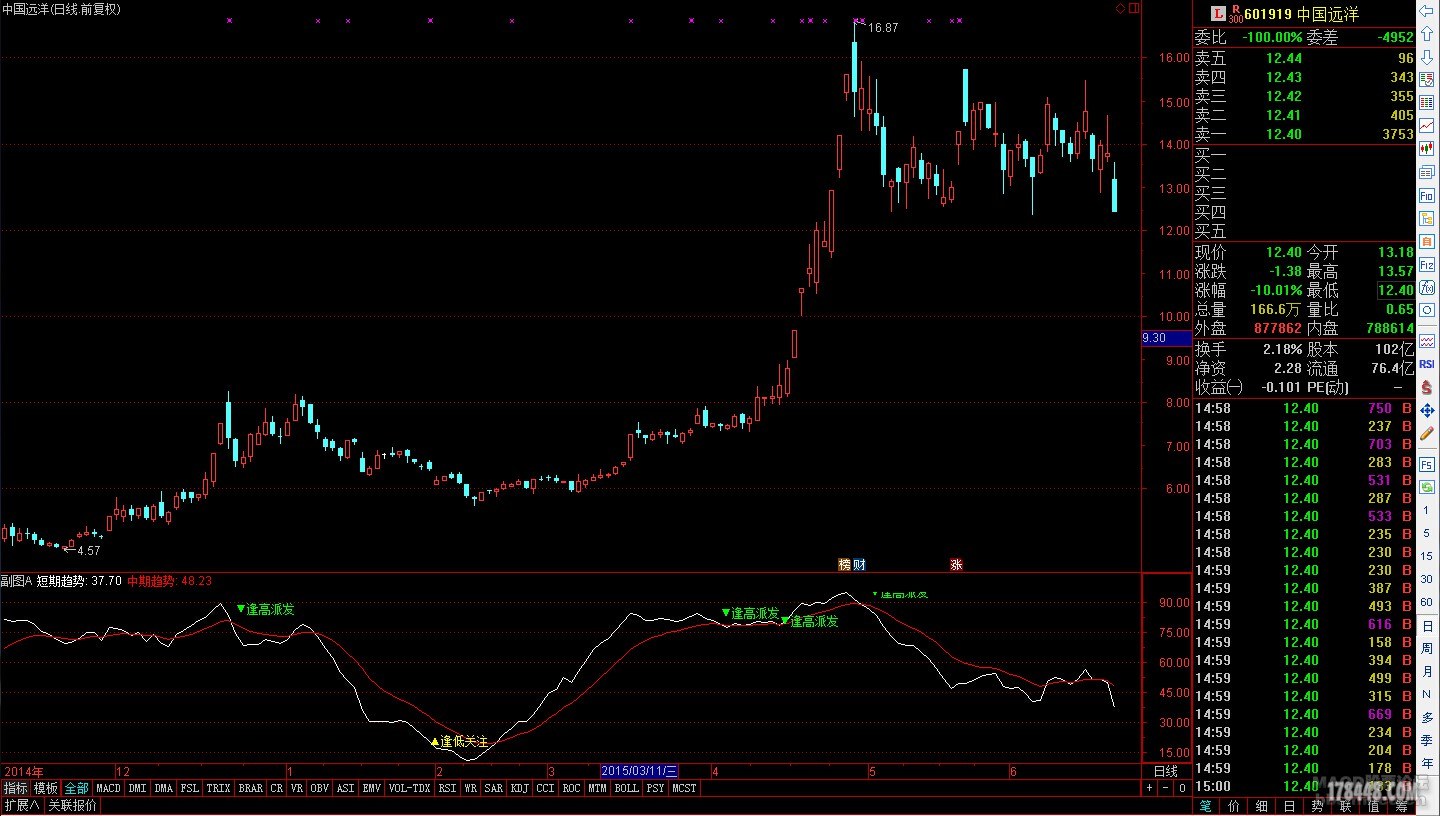Expand the 扩展 panel at bottom
1440x816 pixels.
[x=22, y=805]
